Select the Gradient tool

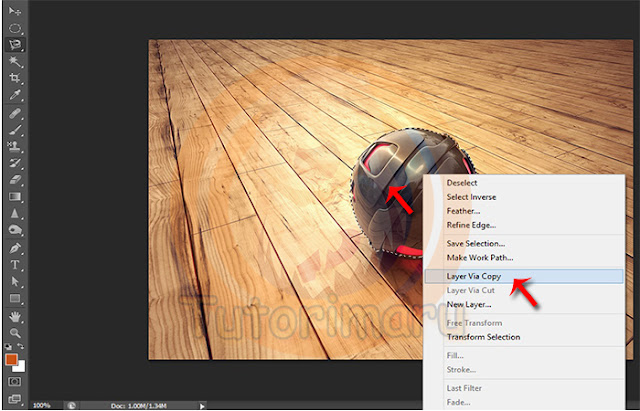coord(15,197)
